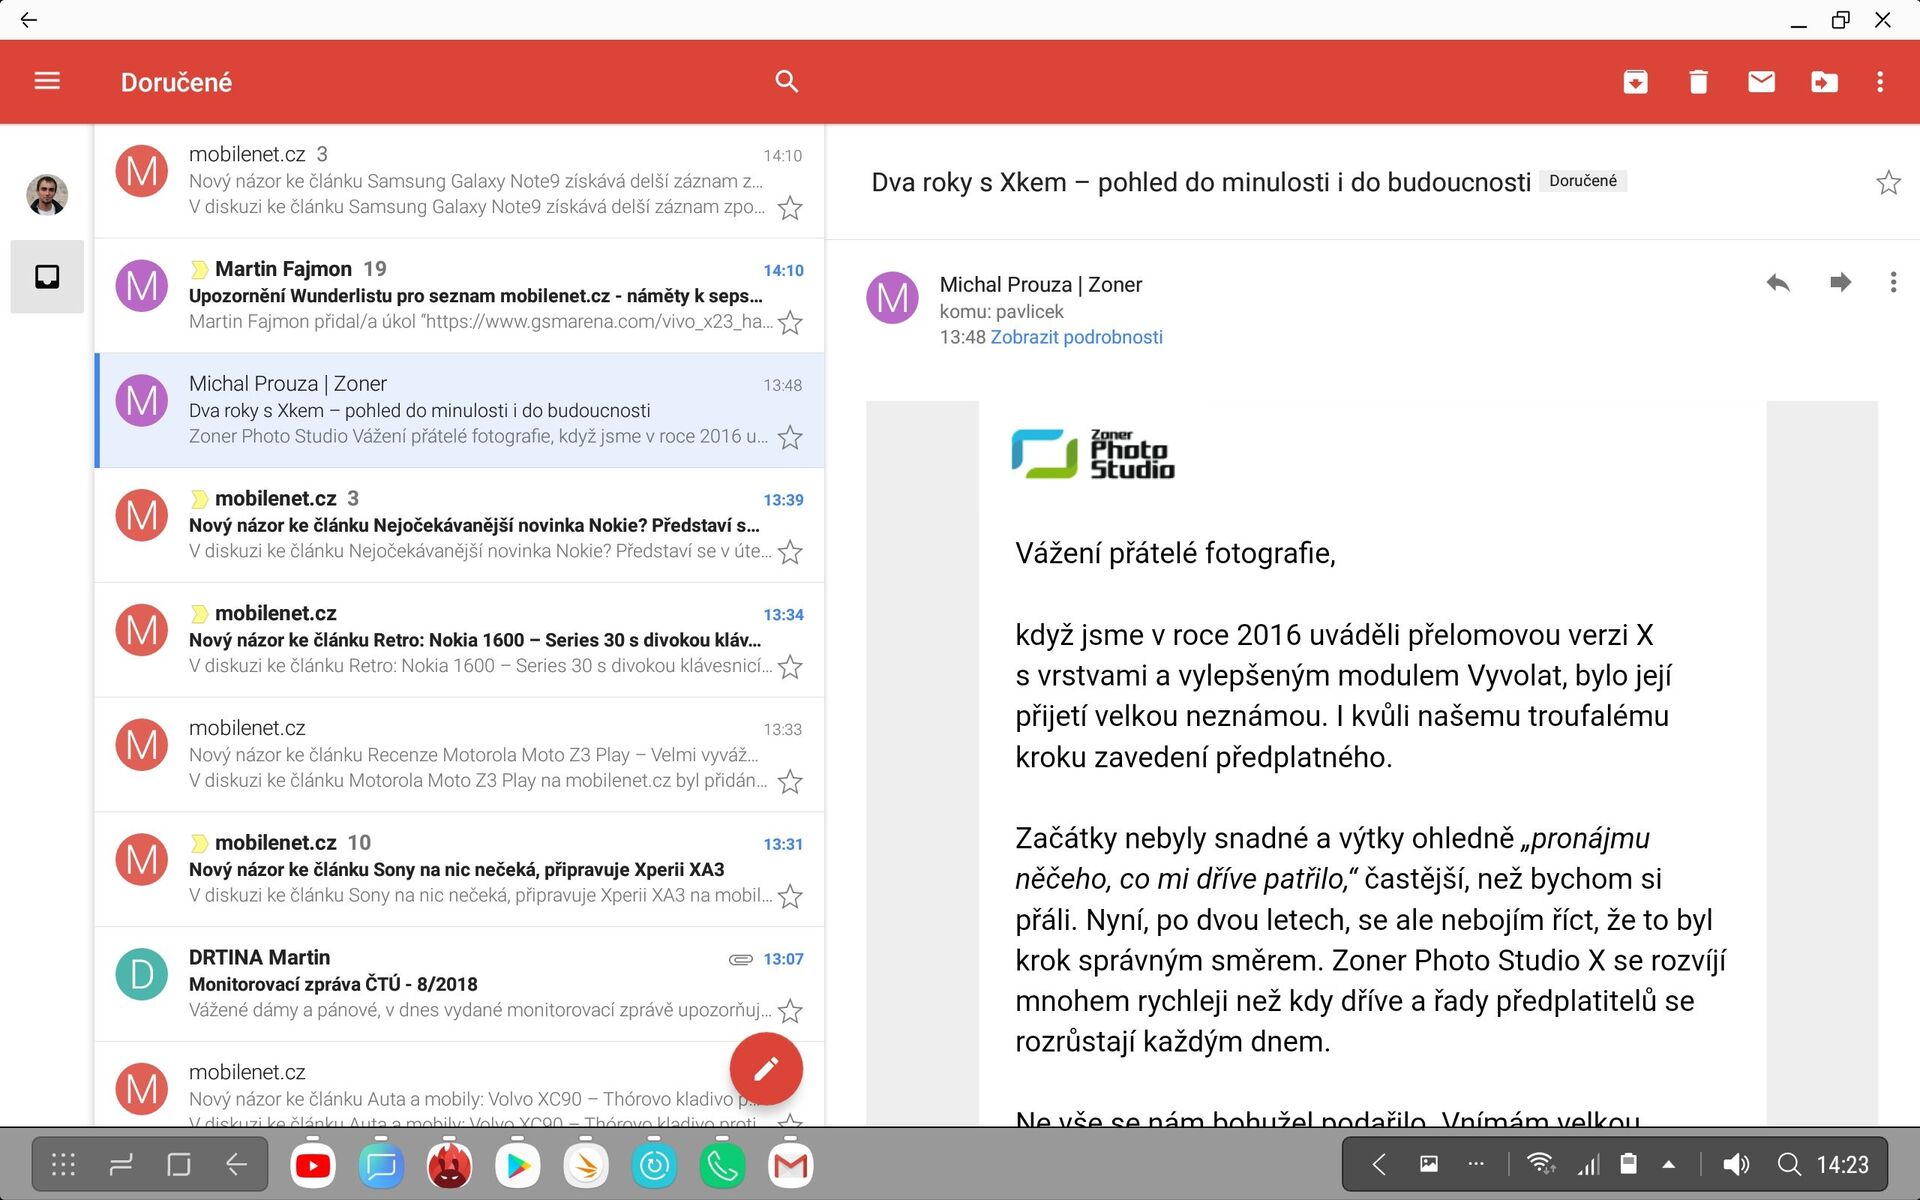This screenshot has width=1920, height=1200.
Task: Archive the open email
Action: pyautogui.click(x=1635, y=82)
